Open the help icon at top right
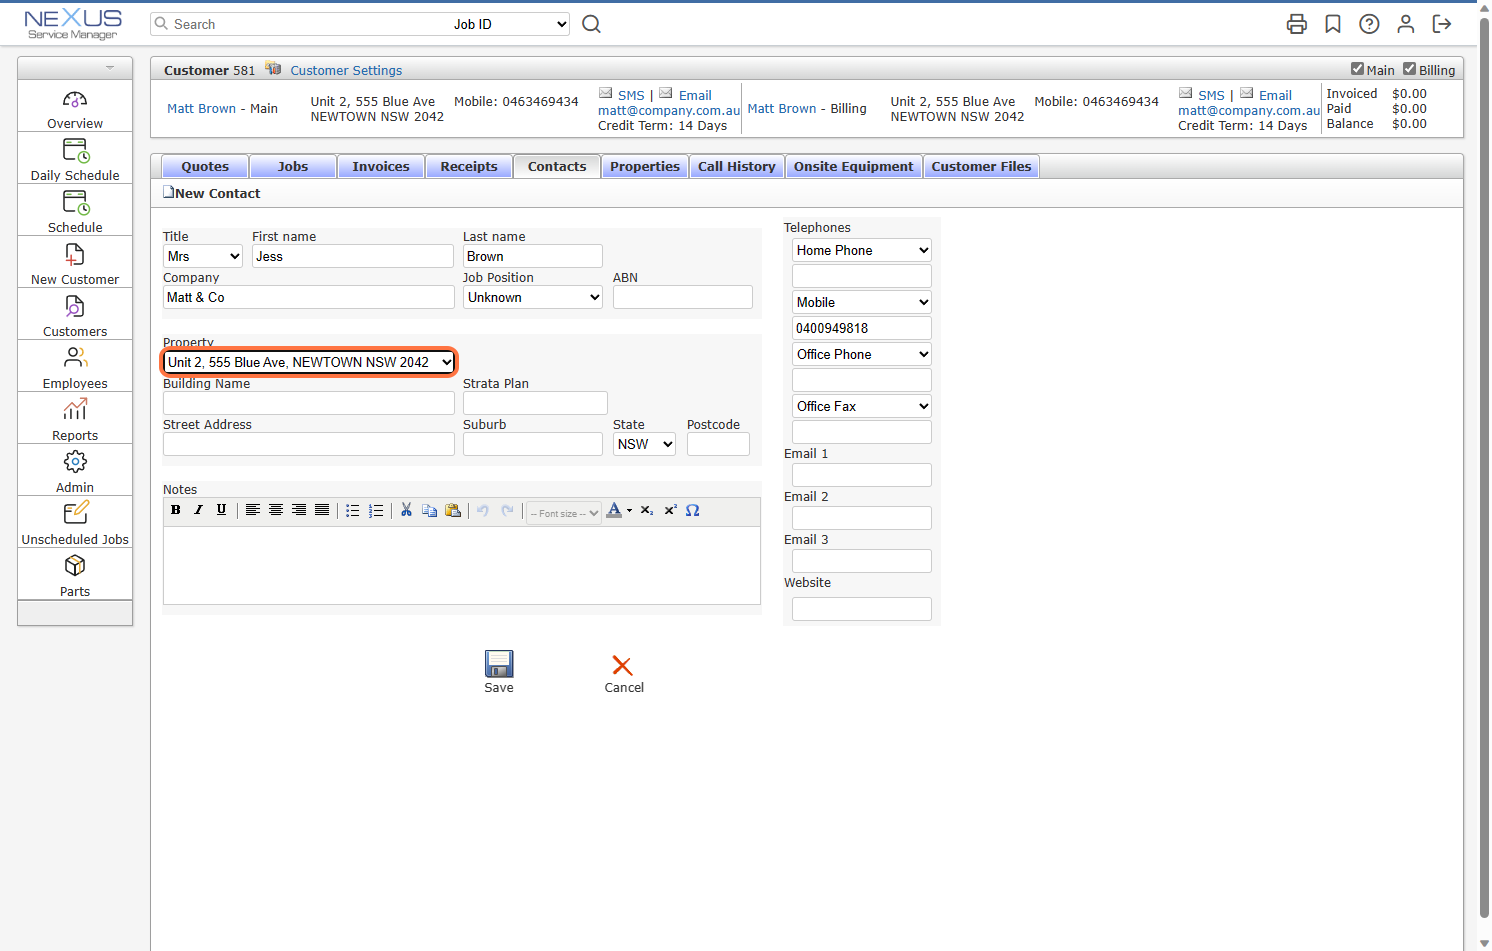This screenshot has width=1492, height=951. coord(1369,23)
